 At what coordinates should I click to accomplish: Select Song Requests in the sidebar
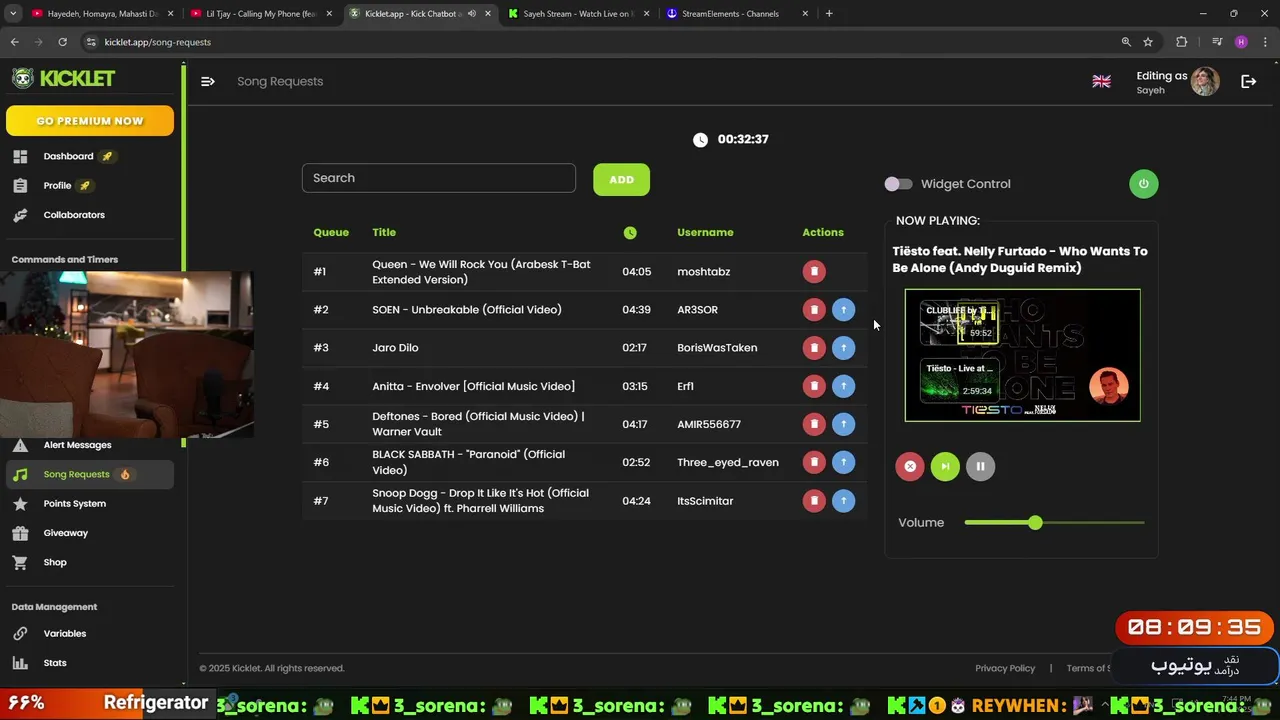click(90, 474)
